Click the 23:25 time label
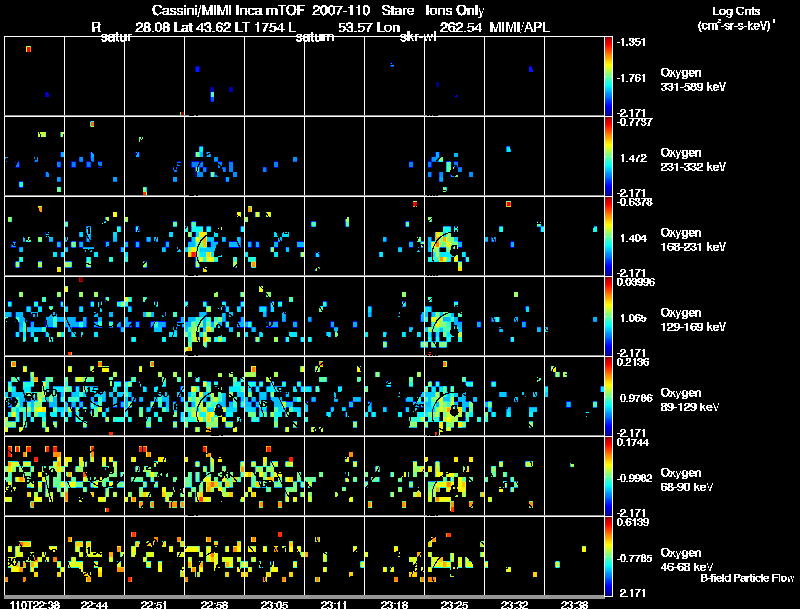The height and width of the screenshot is (609, 800). click(x=454, y=604)
